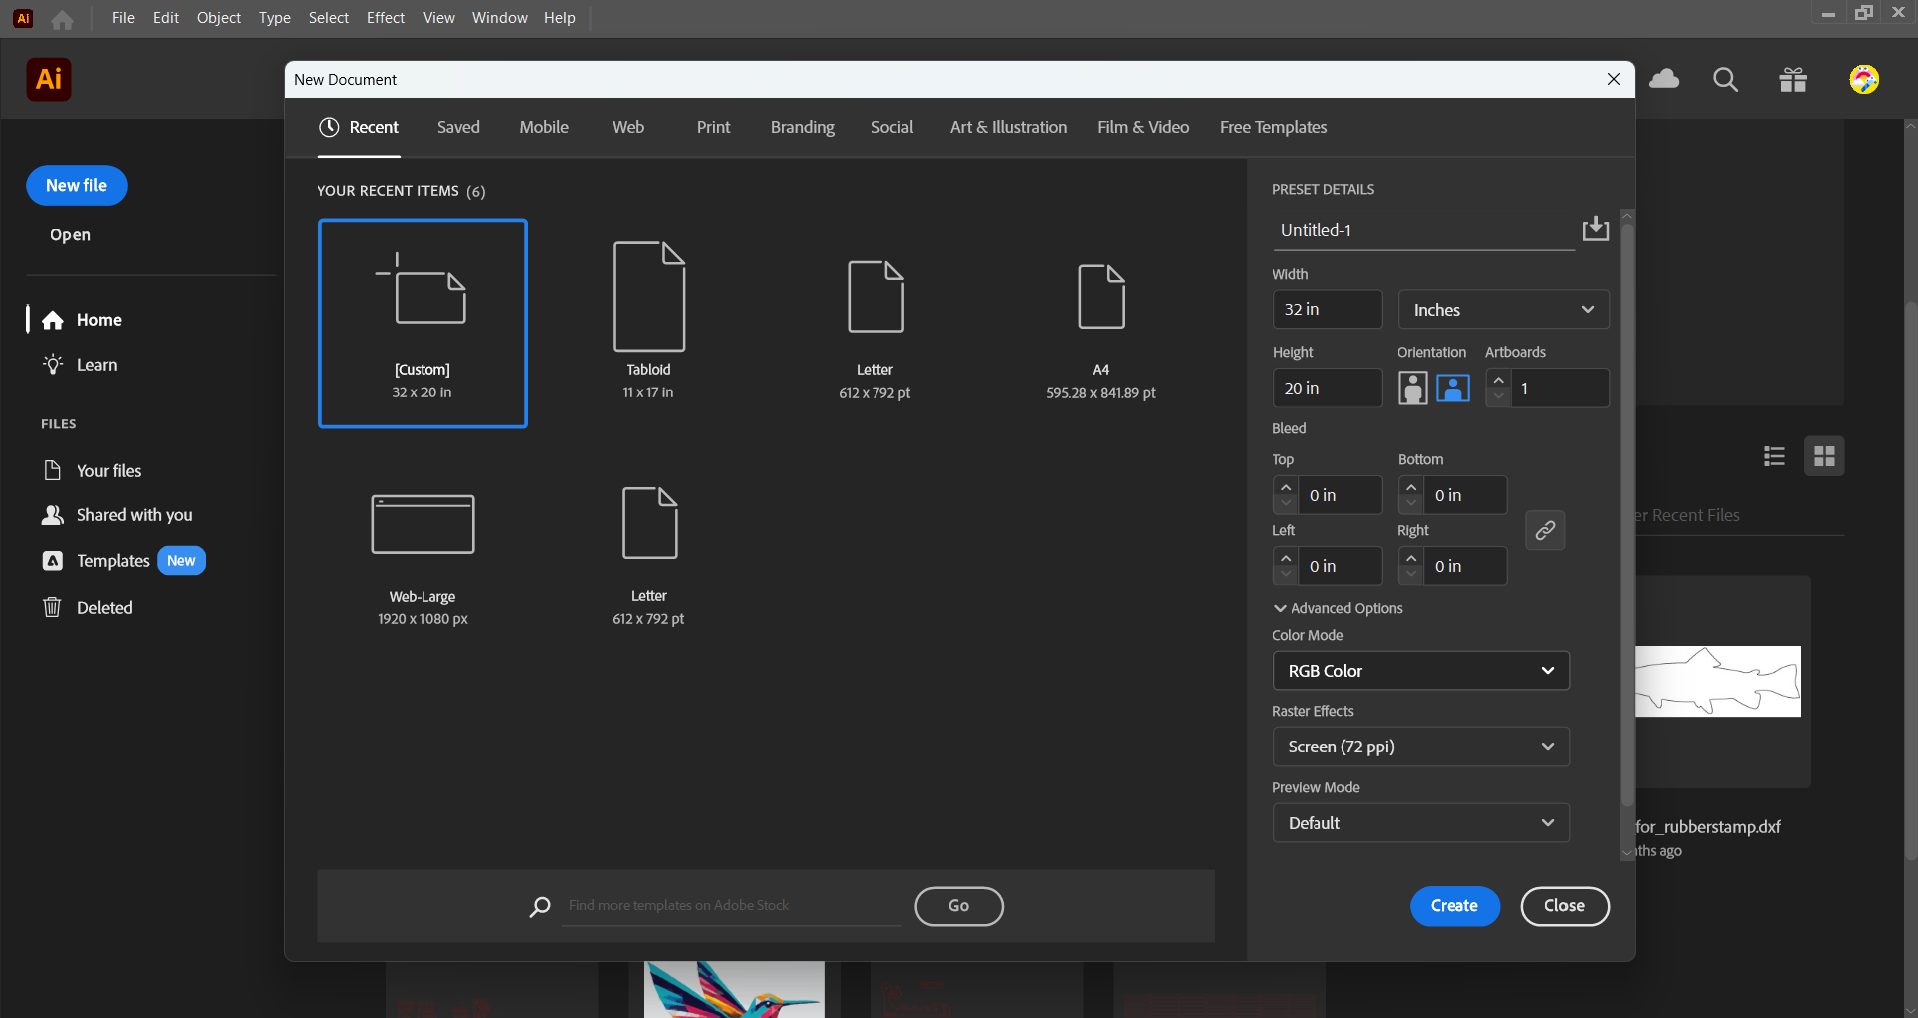Viewport: 1918px width, 1018px height.
Task: Click the Height input field
Action: tap(1327, 388)
